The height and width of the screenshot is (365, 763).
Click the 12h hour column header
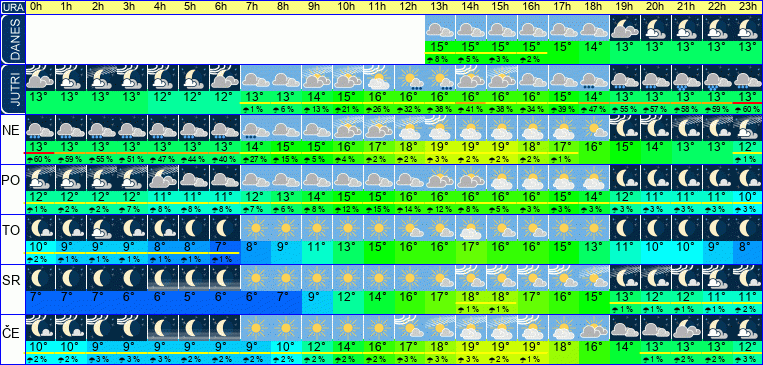(409, 7)
